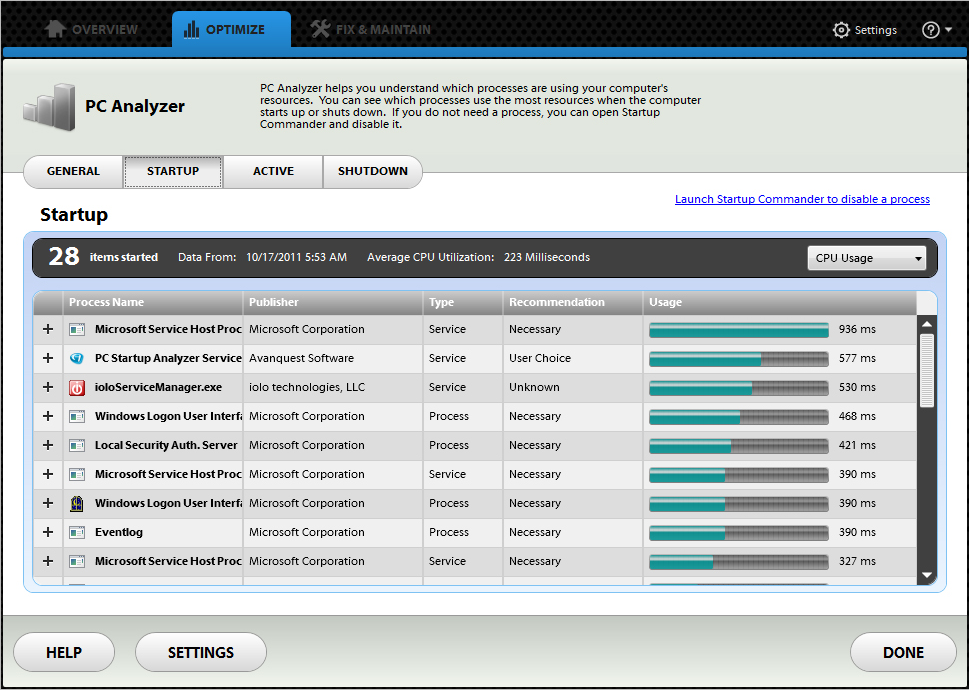Switch to the Active tab
Image resolution: width=969 pixels, height=690 pixels.
[273, 171]
